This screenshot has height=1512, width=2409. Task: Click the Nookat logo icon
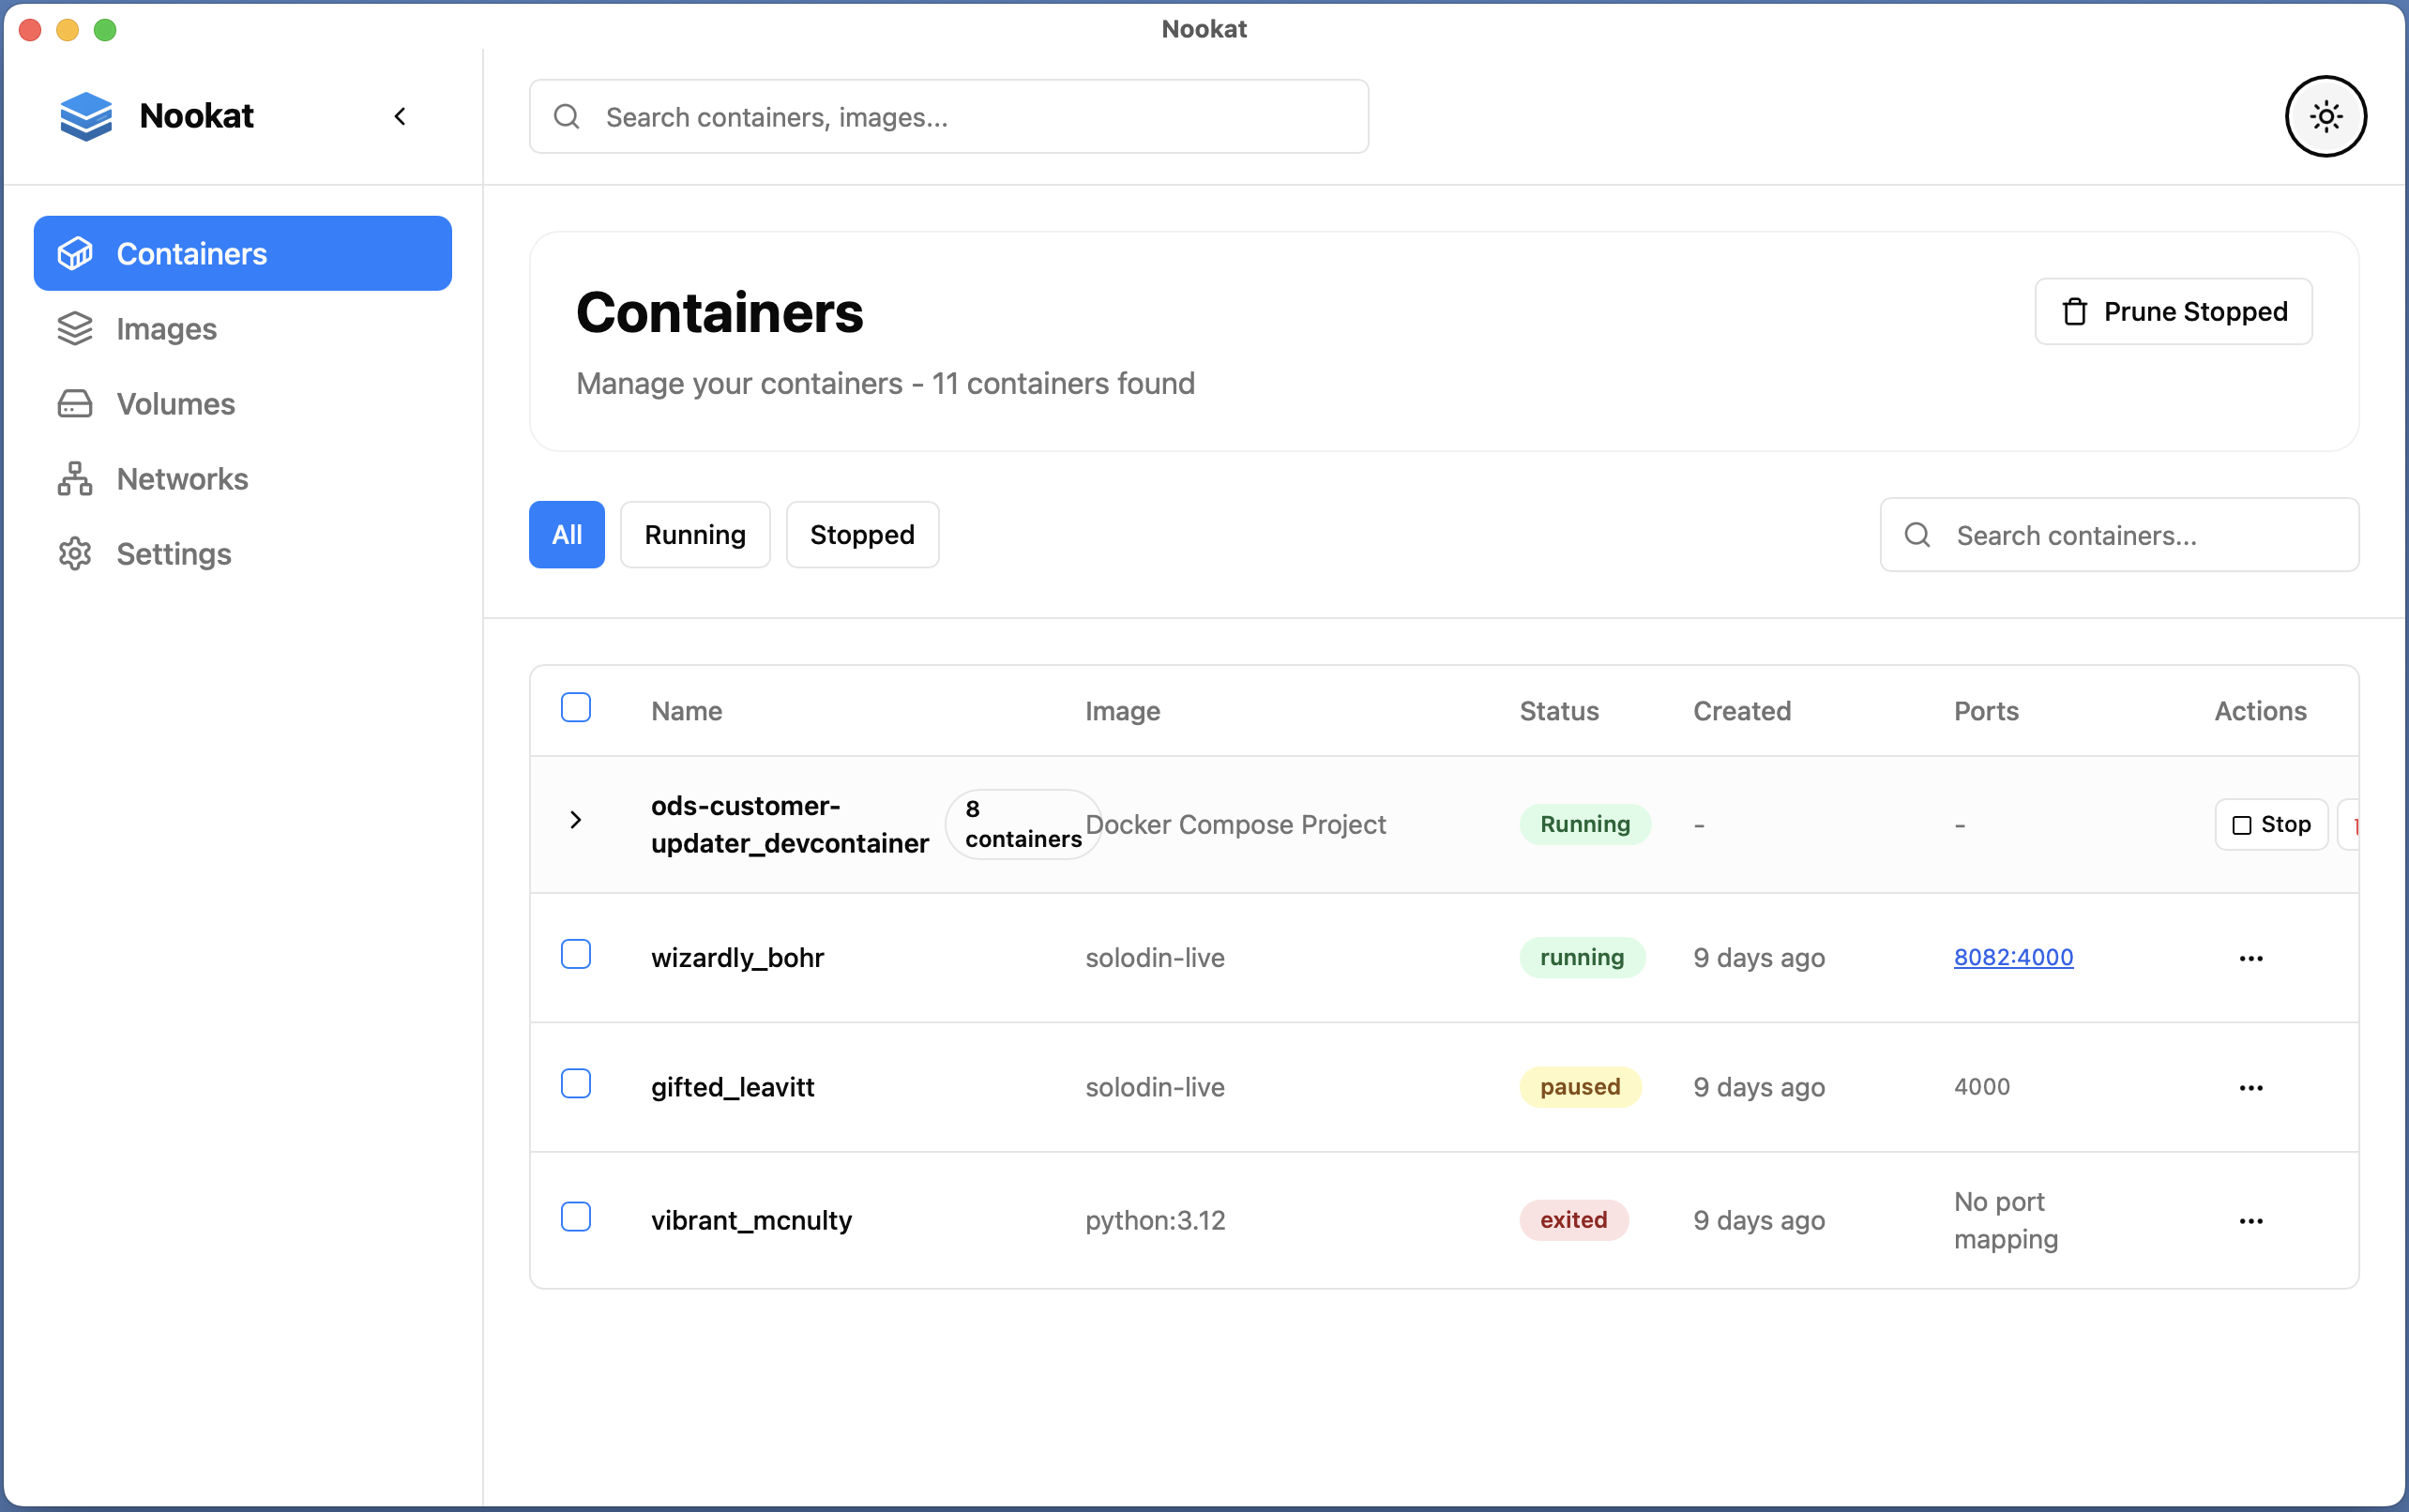86,116
